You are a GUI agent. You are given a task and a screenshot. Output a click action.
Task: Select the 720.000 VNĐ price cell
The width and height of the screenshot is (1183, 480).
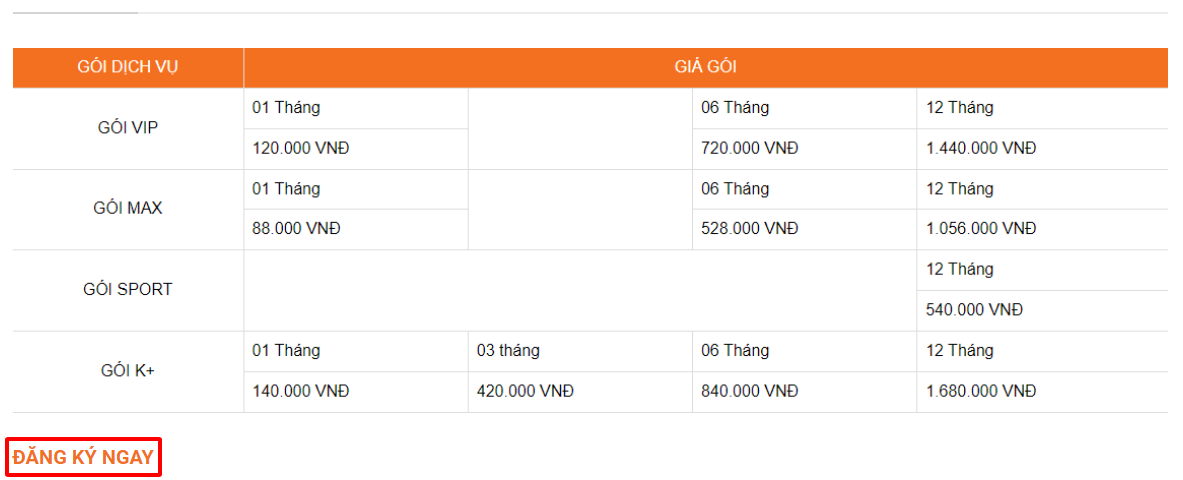(x=750, y=148)
